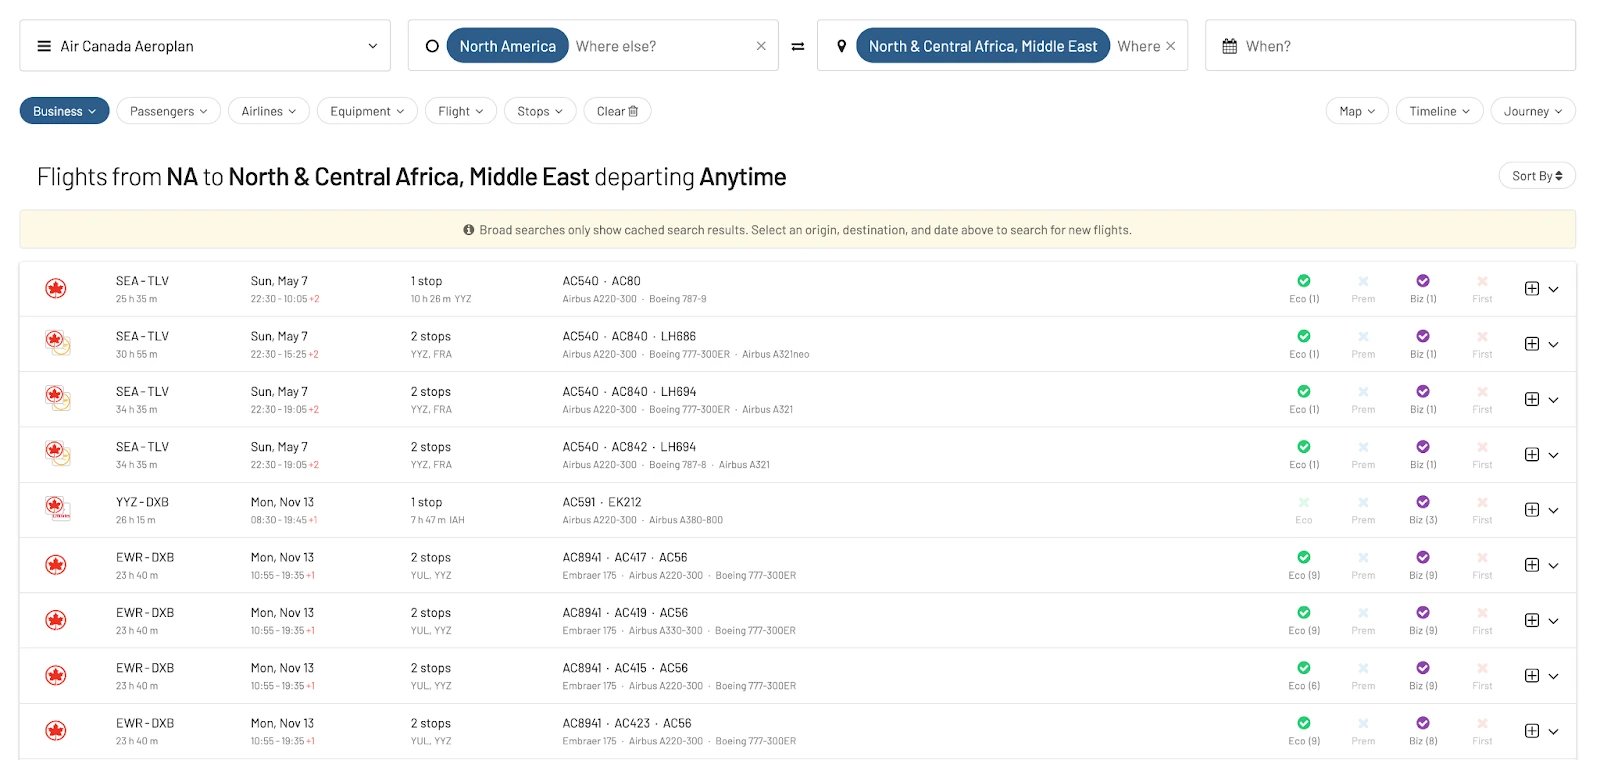Open the Timeline view menu
The image size is (1600, 760).
pyautogui.click(x=1440, y=111)
